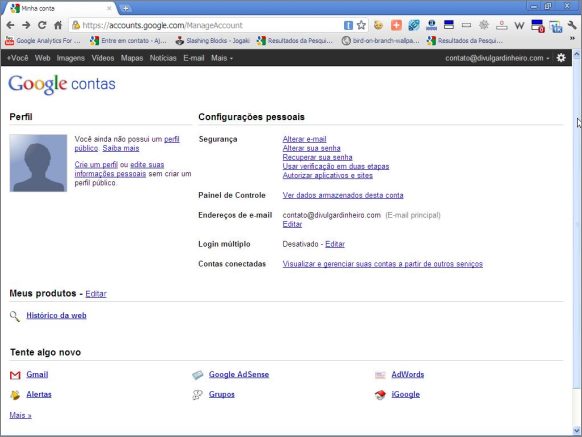Open the Histórico da web link
Image resolution: width=582 pixels, height=437 pixels.
coord(56,316)
